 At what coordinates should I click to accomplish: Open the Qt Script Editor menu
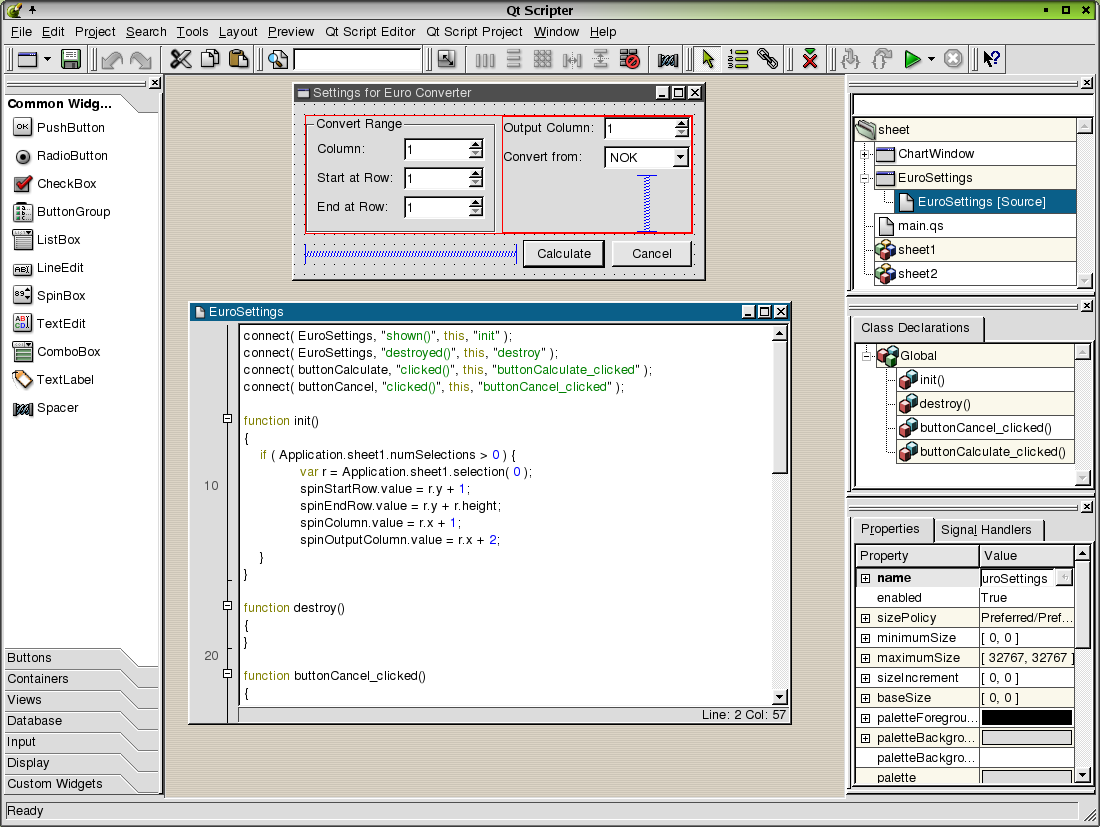coord(370,32)
